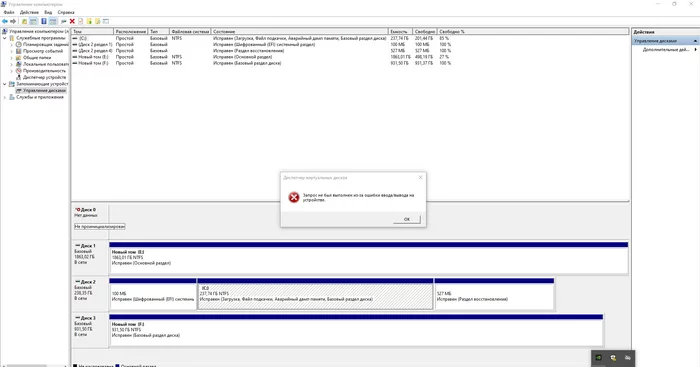Click the red X delete toolbar icon

72,21
